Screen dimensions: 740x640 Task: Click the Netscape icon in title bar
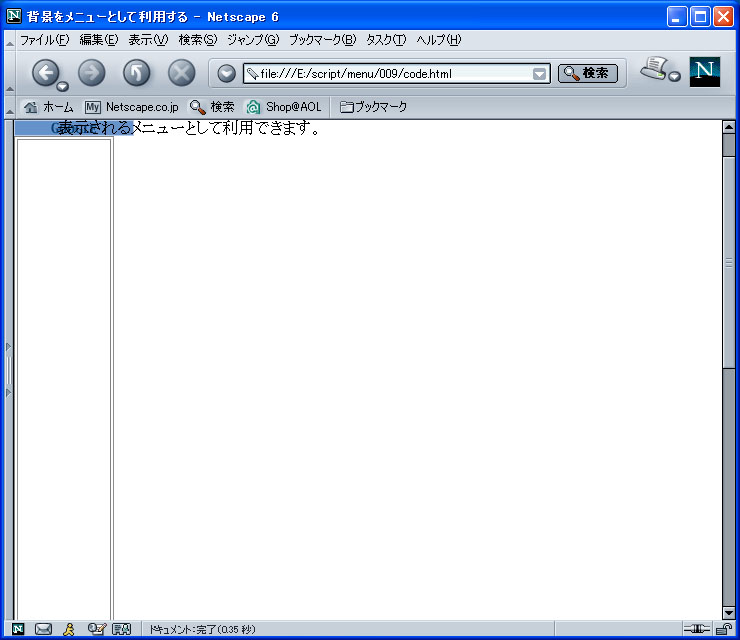14,16
